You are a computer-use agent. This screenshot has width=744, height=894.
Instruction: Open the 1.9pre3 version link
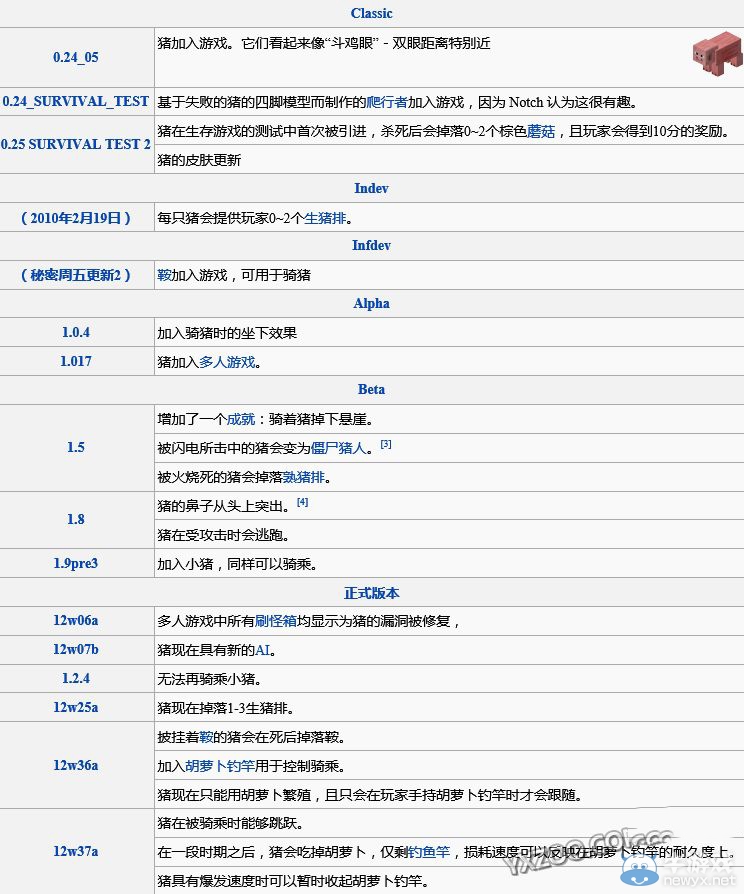tap(76, 563)
